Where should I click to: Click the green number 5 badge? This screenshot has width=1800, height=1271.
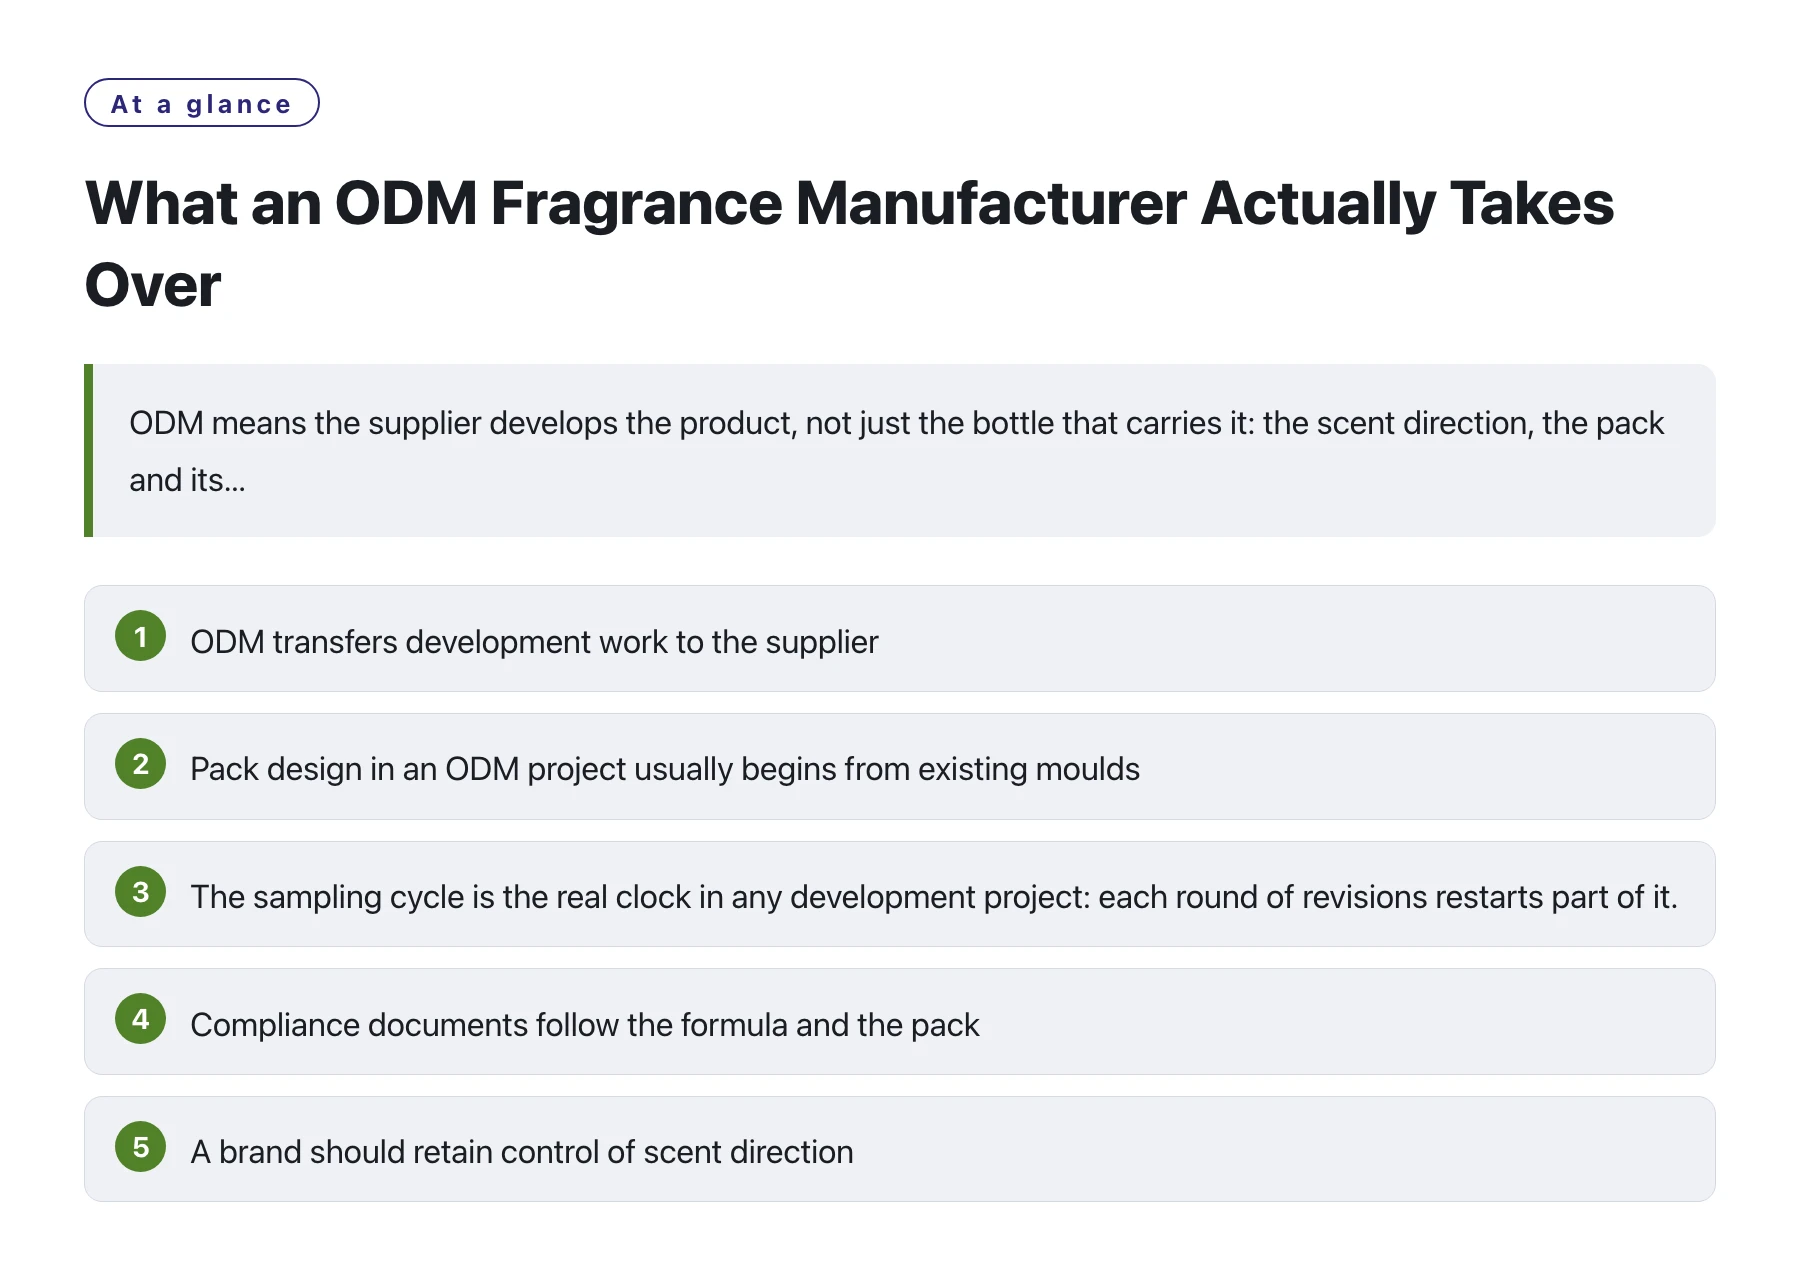click(x=140, y=1147)
